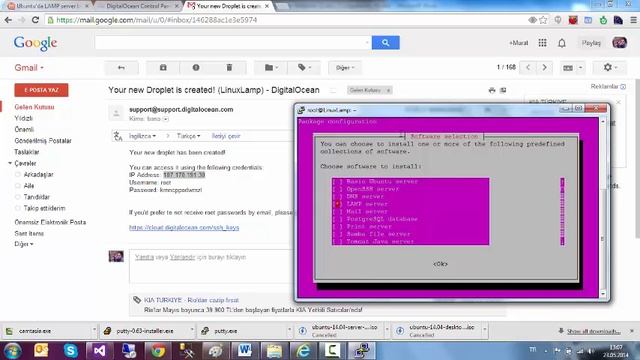Click reply box text area
Screen dimensions: 640x360
(211, 266)
